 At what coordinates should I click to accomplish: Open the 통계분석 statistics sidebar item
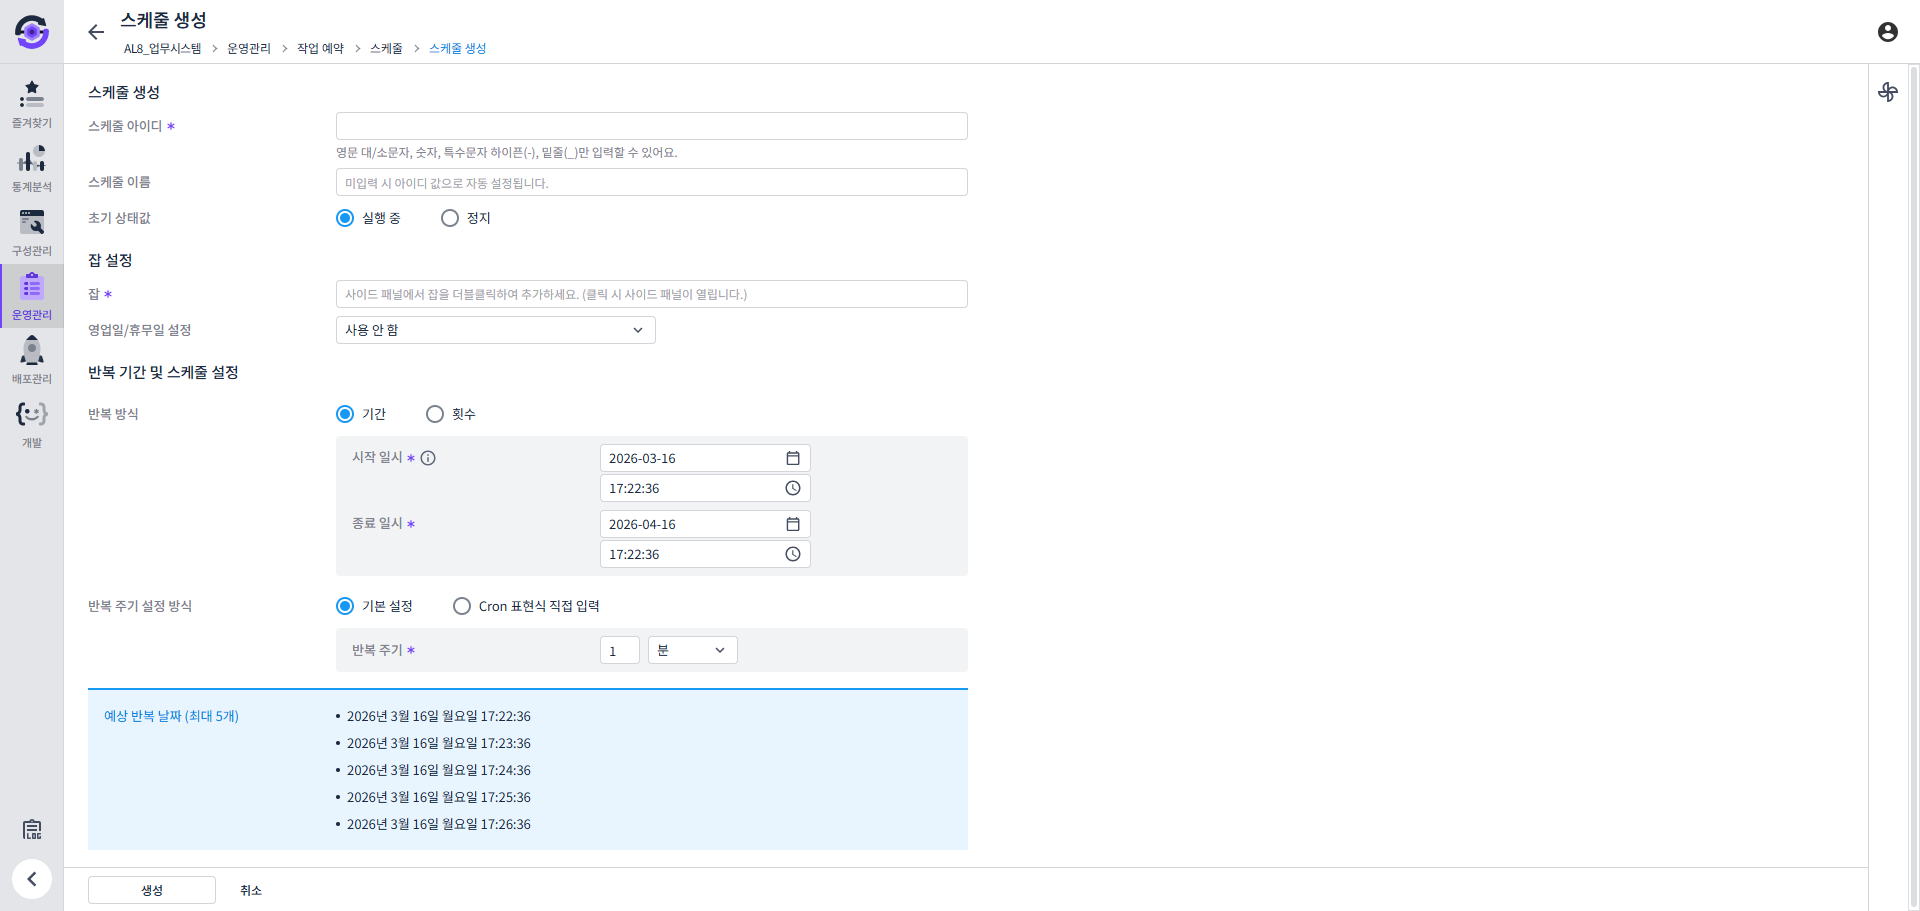[x=32, y=168]
